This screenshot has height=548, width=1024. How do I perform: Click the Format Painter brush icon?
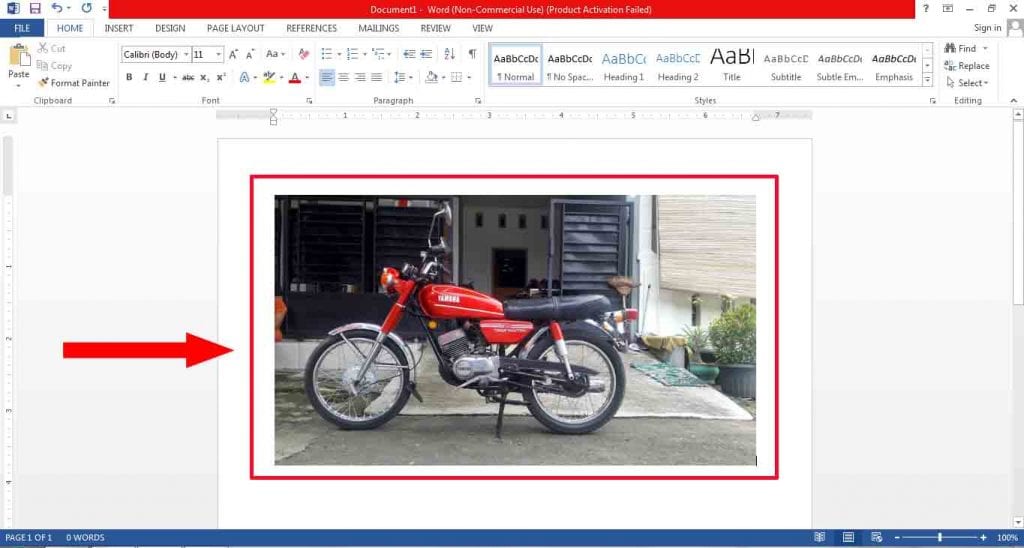point(43,83)
